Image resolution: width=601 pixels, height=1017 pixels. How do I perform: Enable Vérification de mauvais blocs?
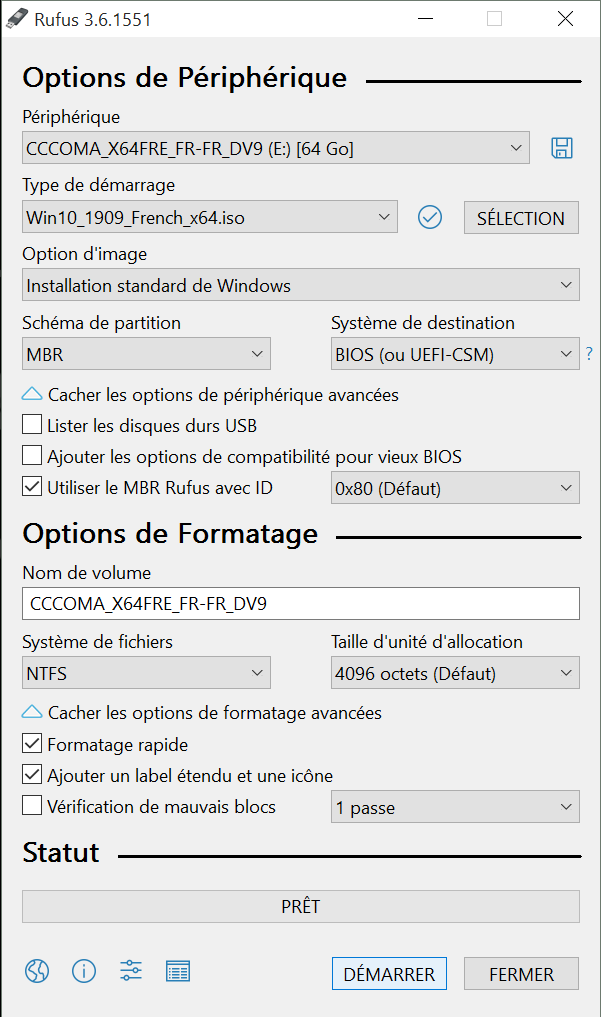[x=32, y=806]
